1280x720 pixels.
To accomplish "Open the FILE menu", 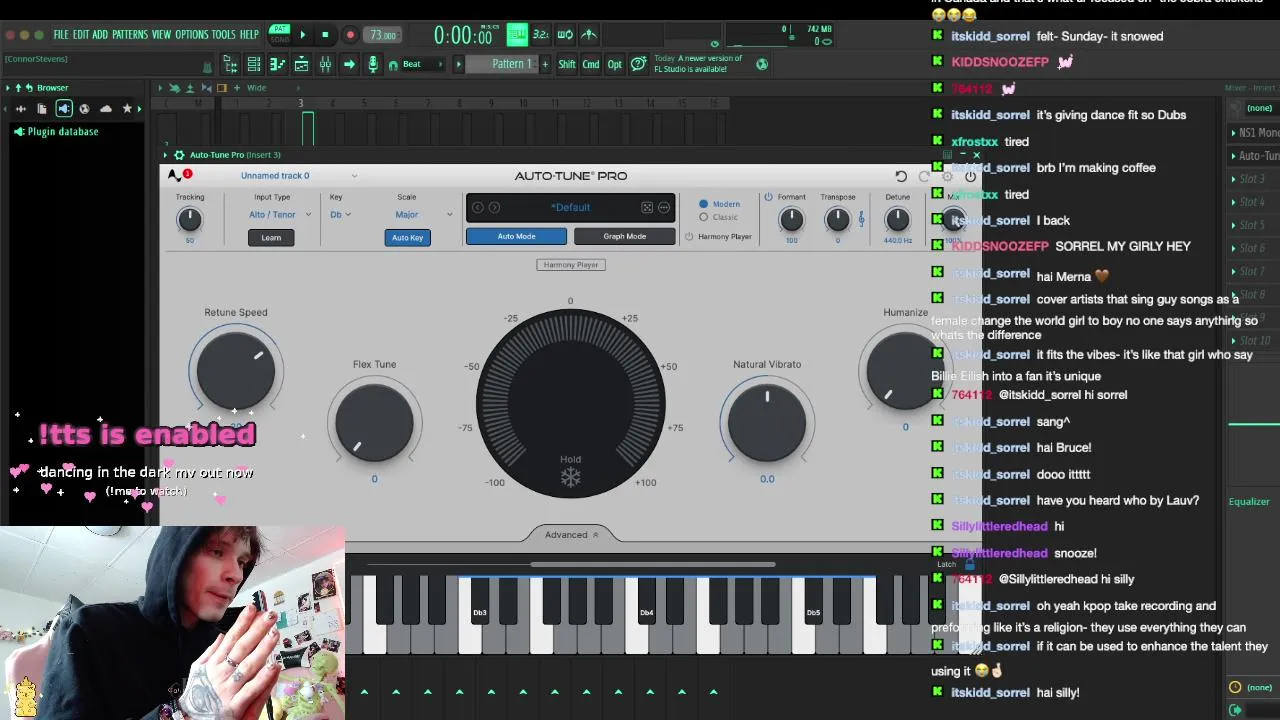I will [x=61, y=34].
